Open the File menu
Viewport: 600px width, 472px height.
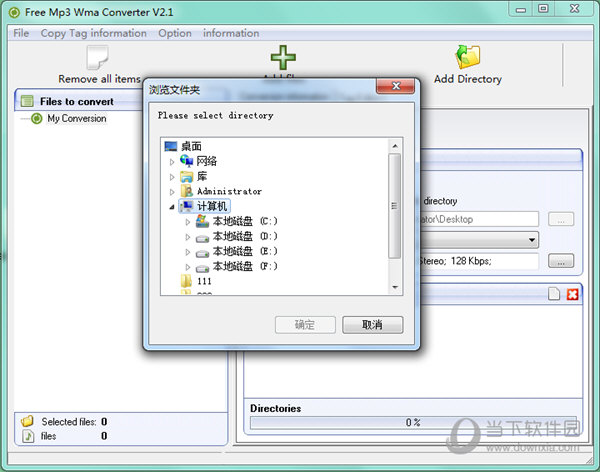pos(21,33)
